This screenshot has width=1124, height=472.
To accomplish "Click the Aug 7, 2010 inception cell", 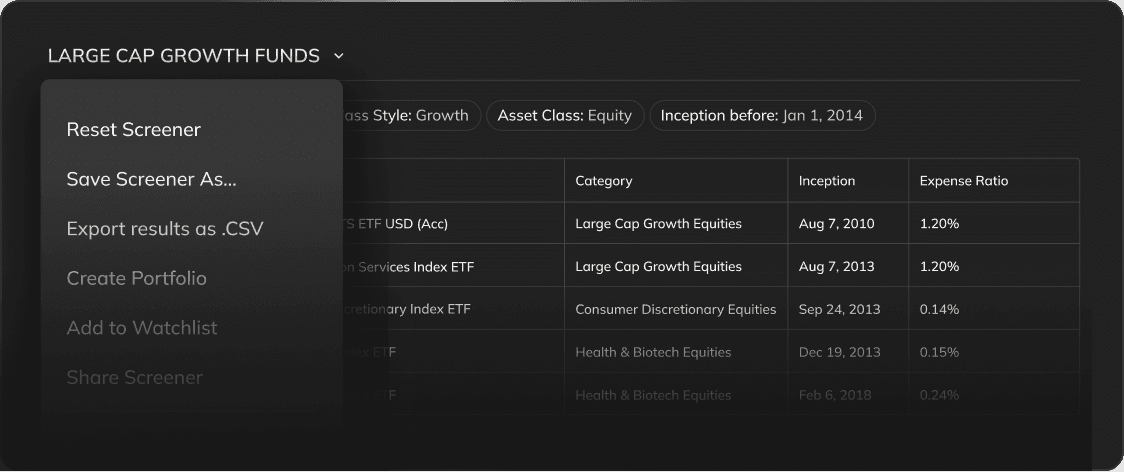I will coord(836,224).
